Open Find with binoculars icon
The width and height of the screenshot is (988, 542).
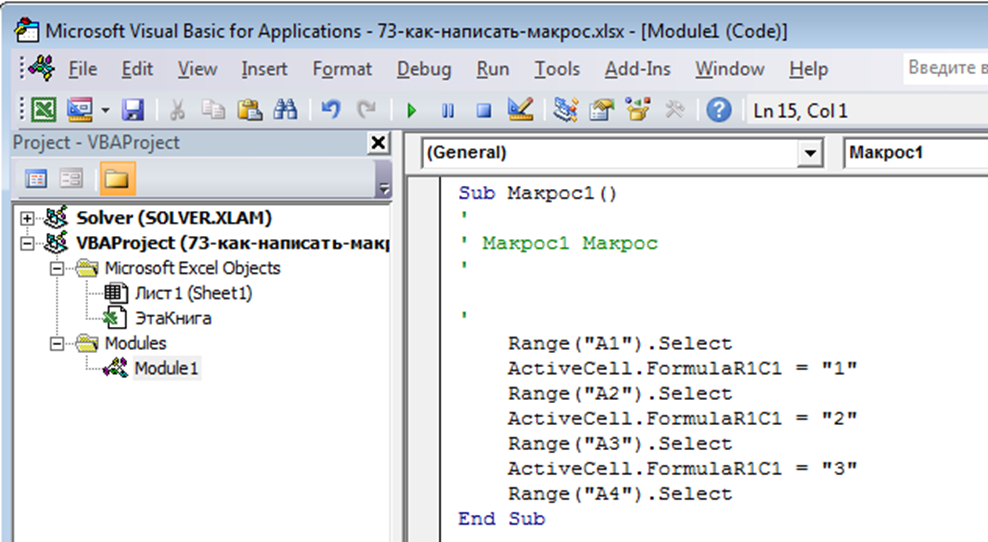click(285, 110)
